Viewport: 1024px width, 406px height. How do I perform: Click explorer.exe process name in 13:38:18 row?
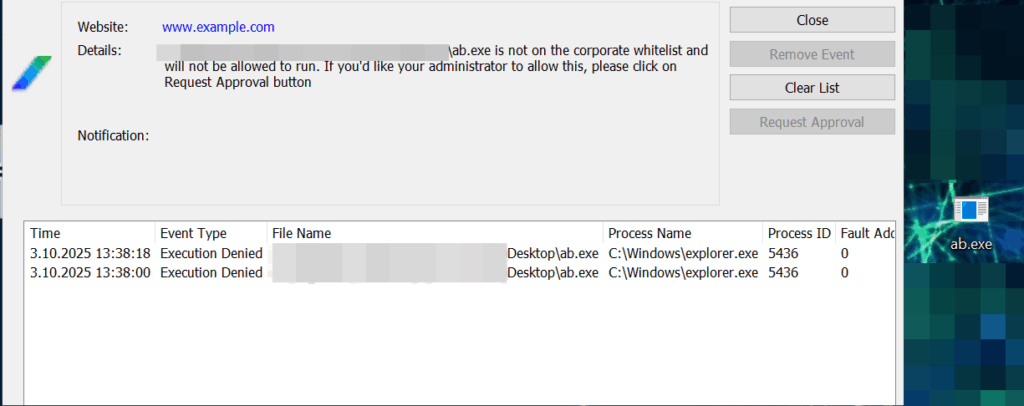683,254
